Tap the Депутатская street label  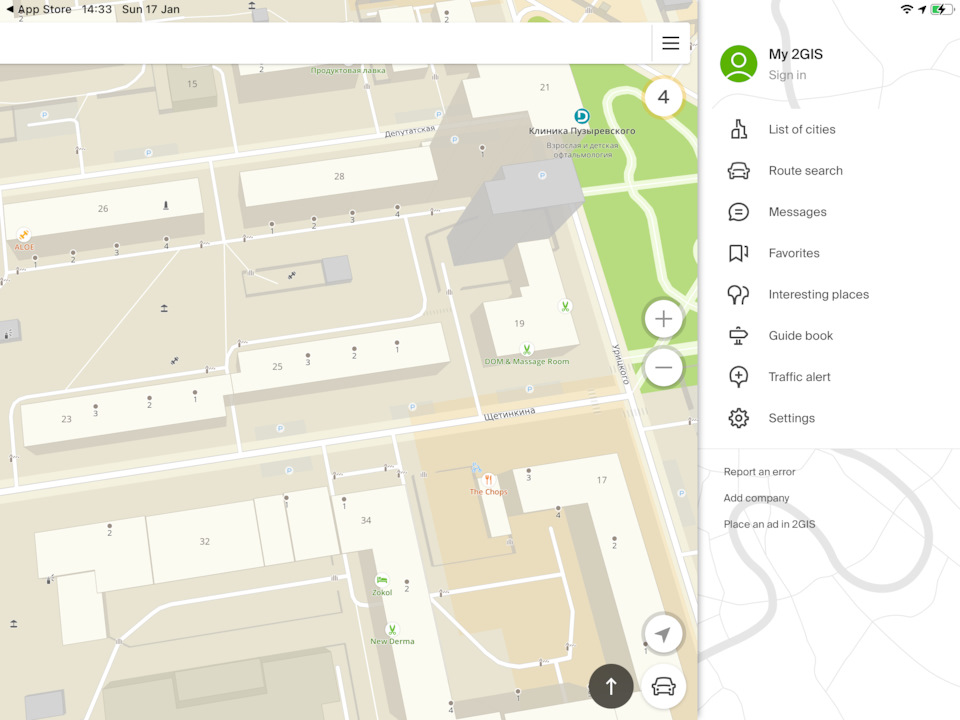point(410,131)
